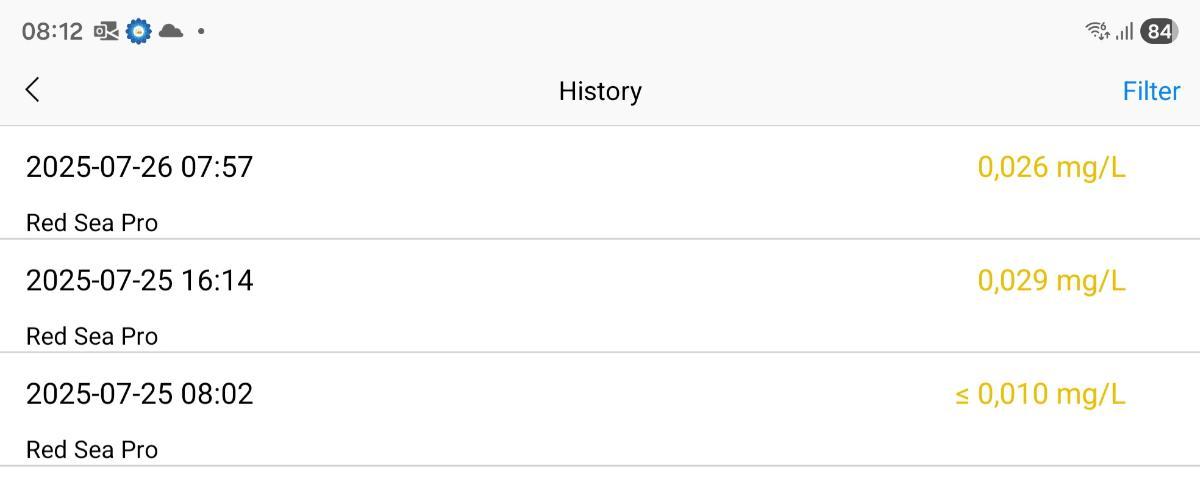The height and width of the screenshot is (490, 1200).
Task: Tap Red Sea Pro label under 07:57
Action: coord(92,223)
